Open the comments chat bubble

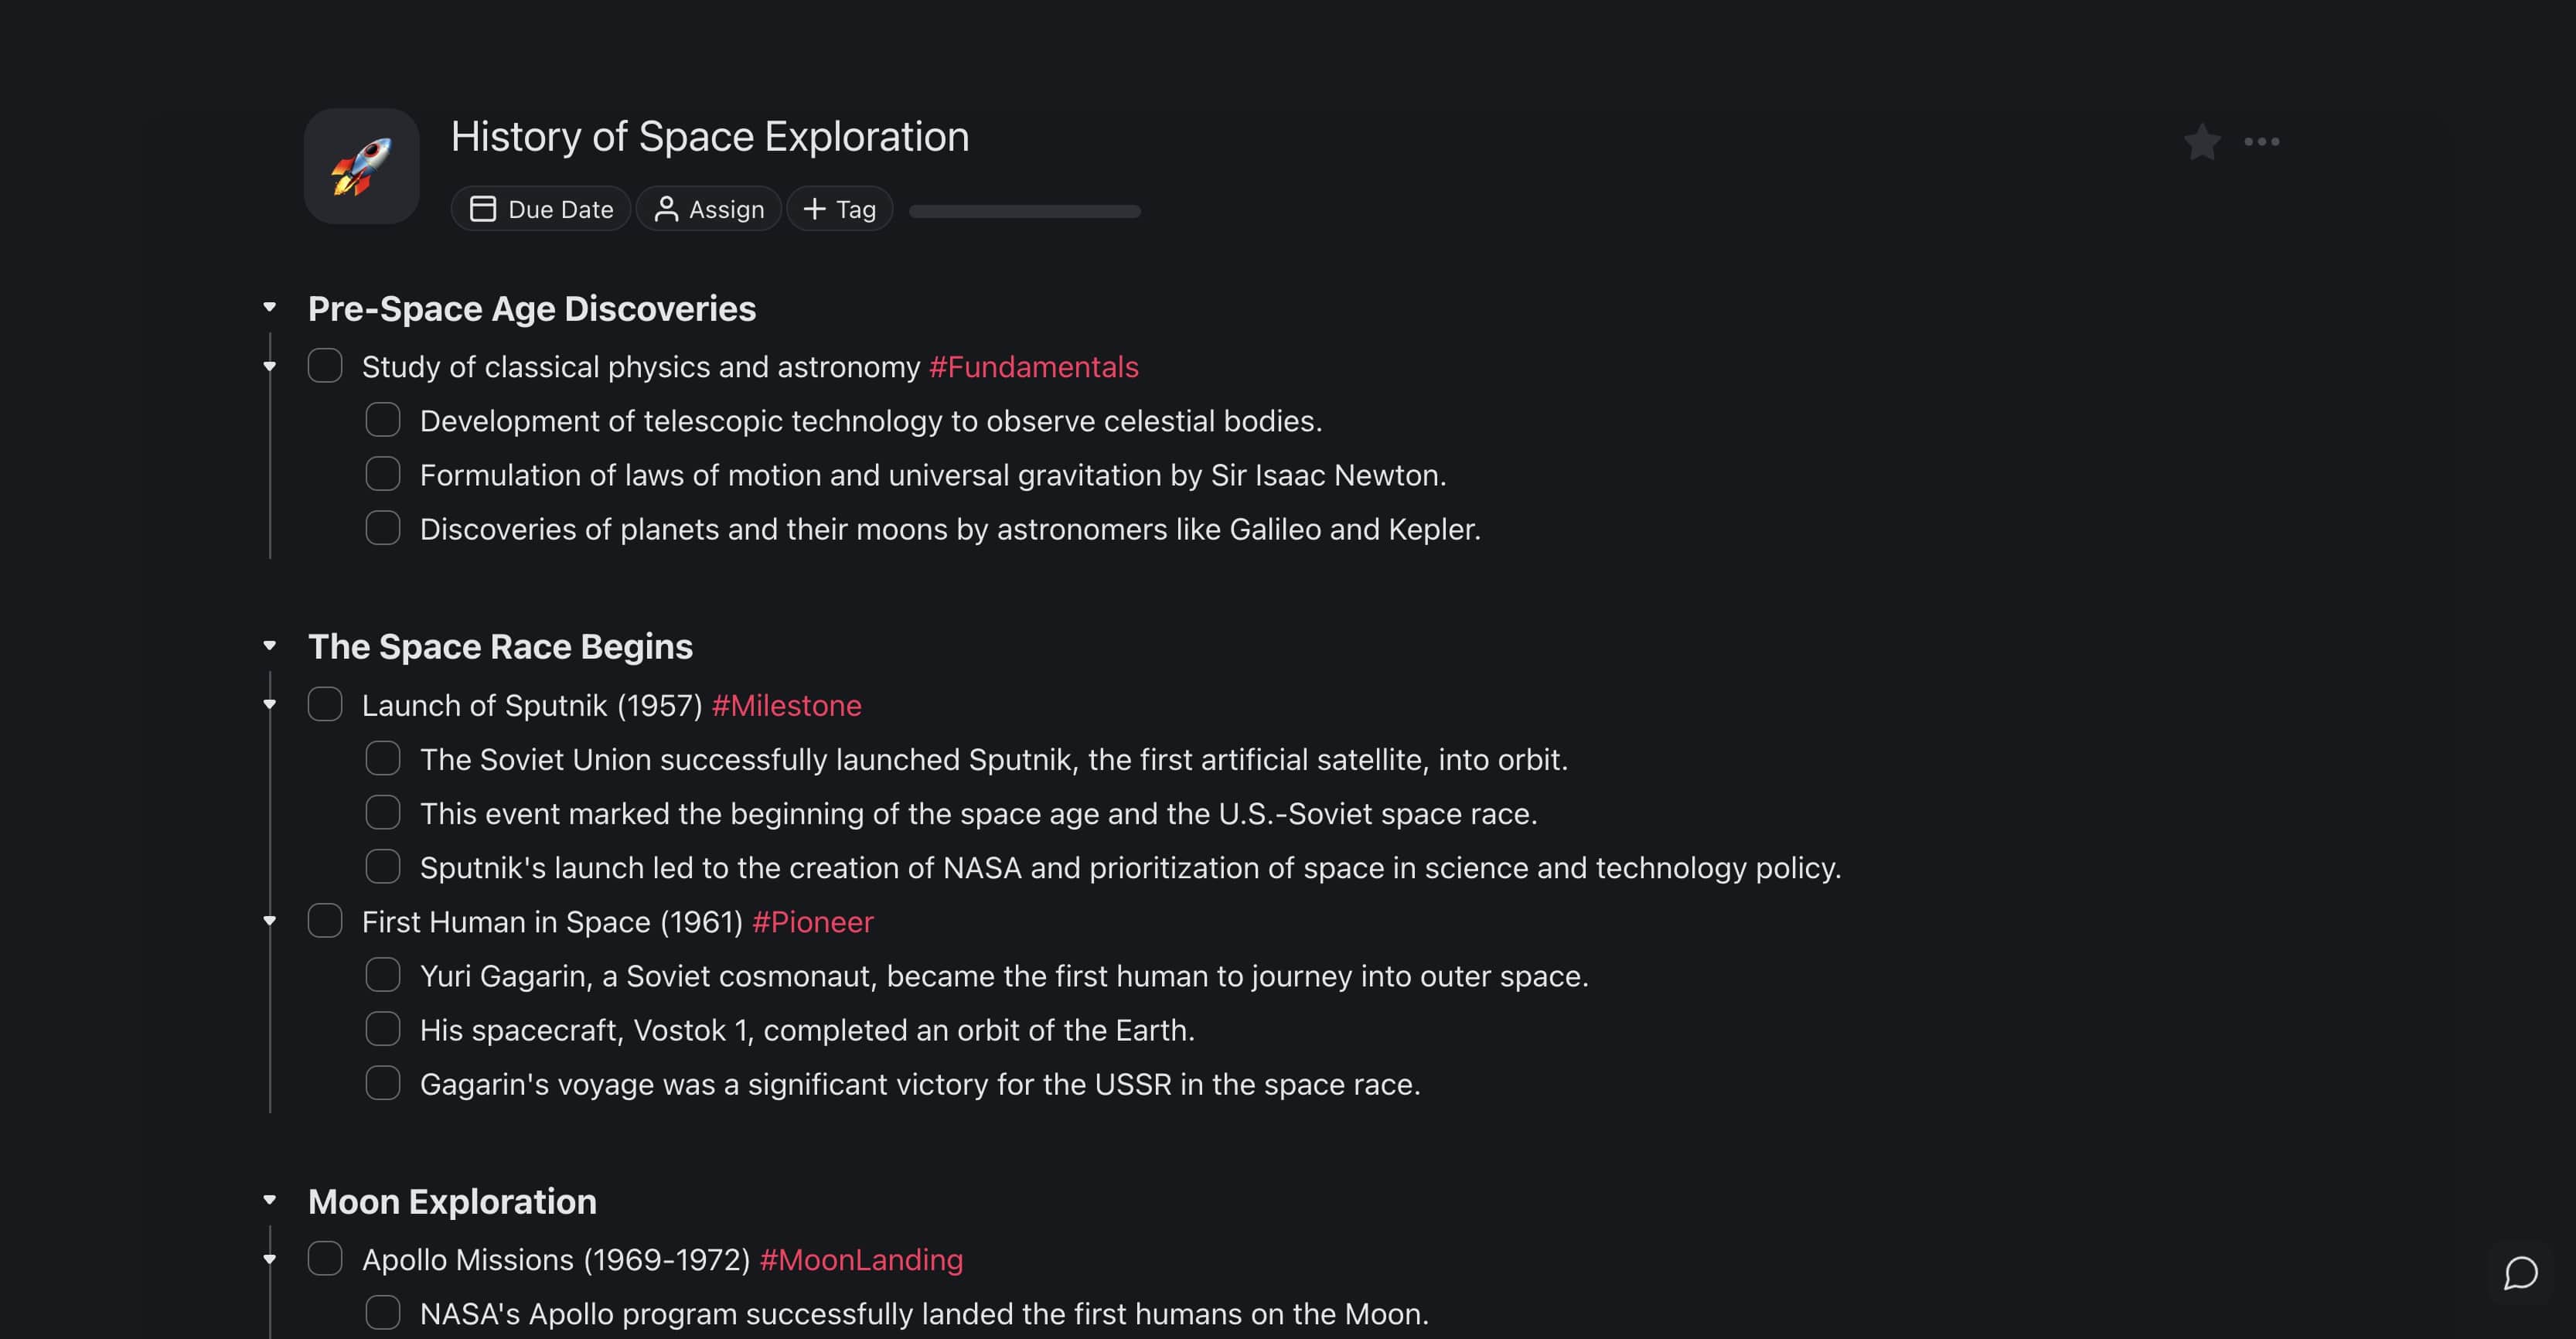tap(2520, 1273)
